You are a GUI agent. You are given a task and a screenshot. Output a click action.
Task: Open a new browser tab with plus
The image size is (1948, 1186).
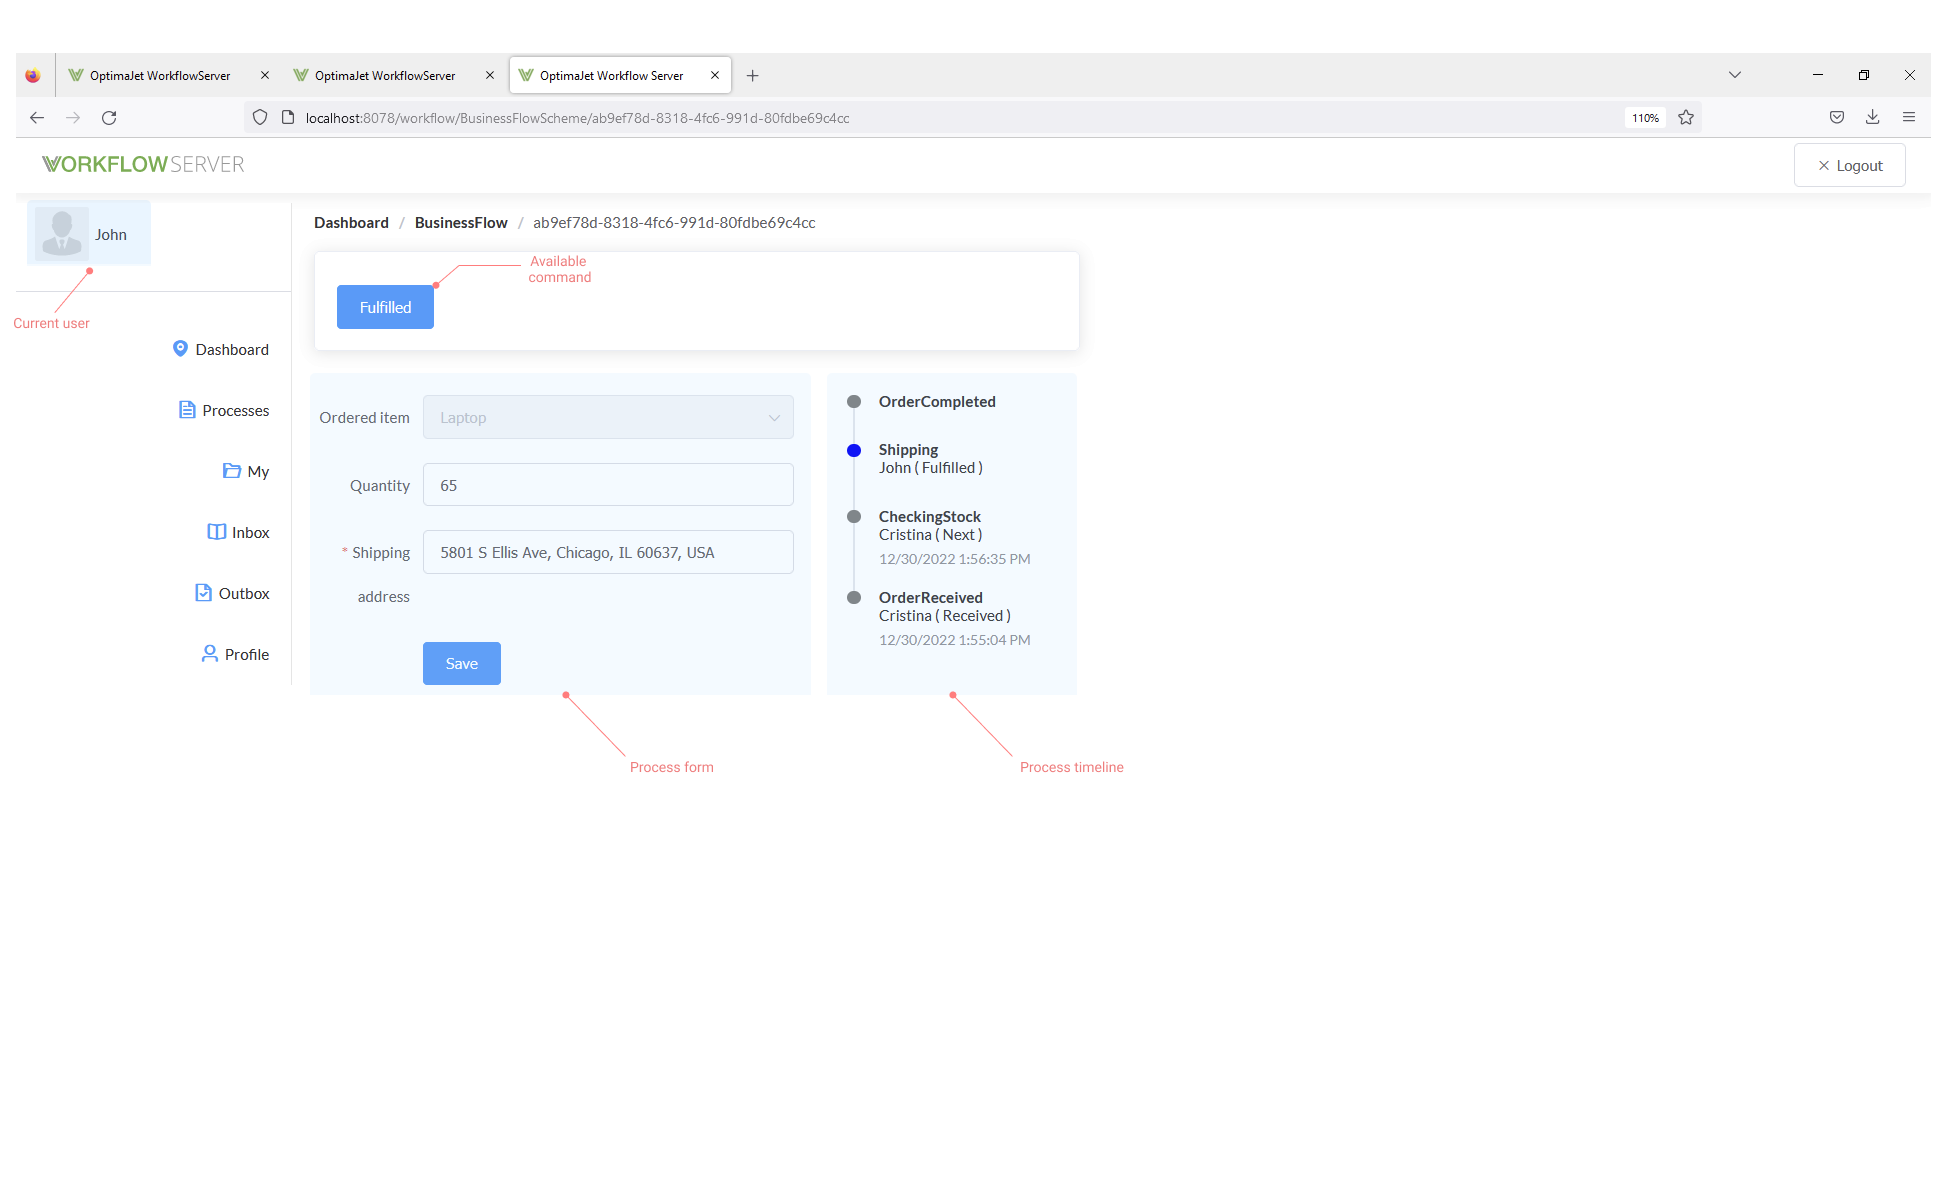pyautogui.click(x=753, y=76)
